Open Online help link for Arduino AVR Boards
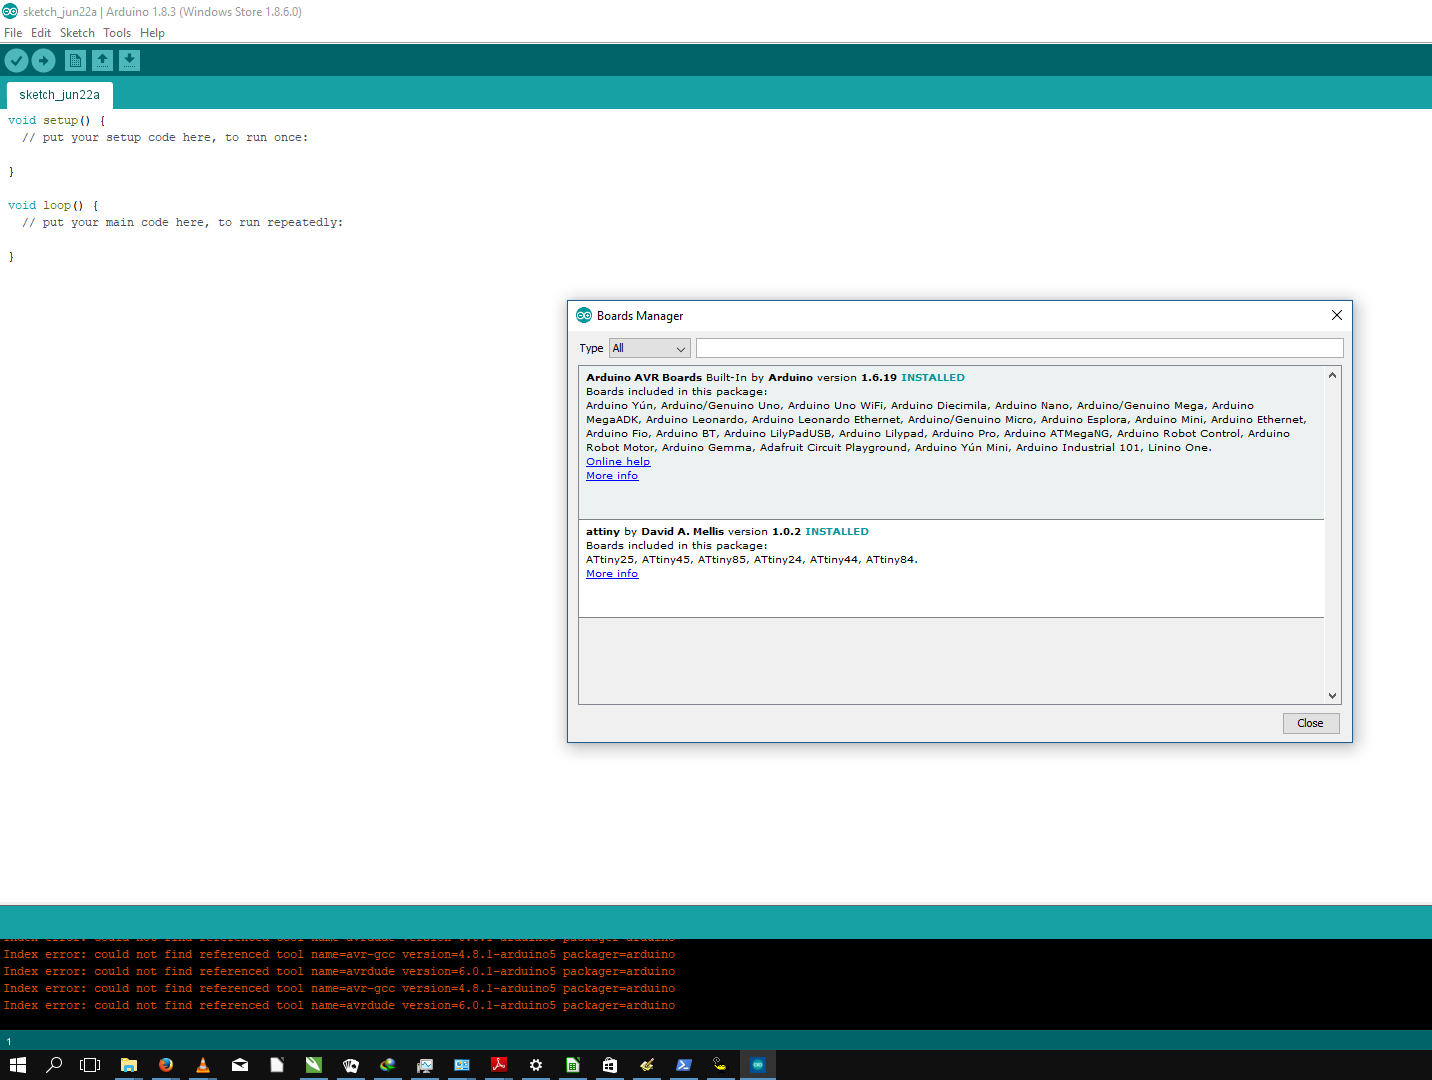 click(x=618, y=462)
